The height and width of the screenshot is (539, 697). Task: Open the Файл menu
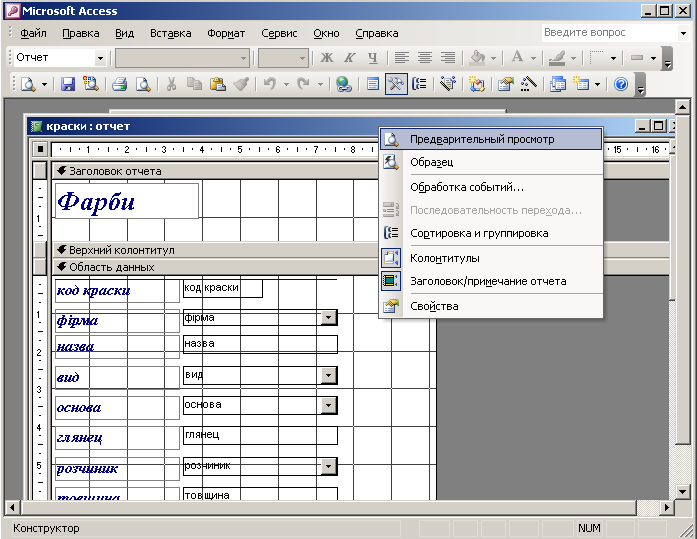tap(33, 33)
